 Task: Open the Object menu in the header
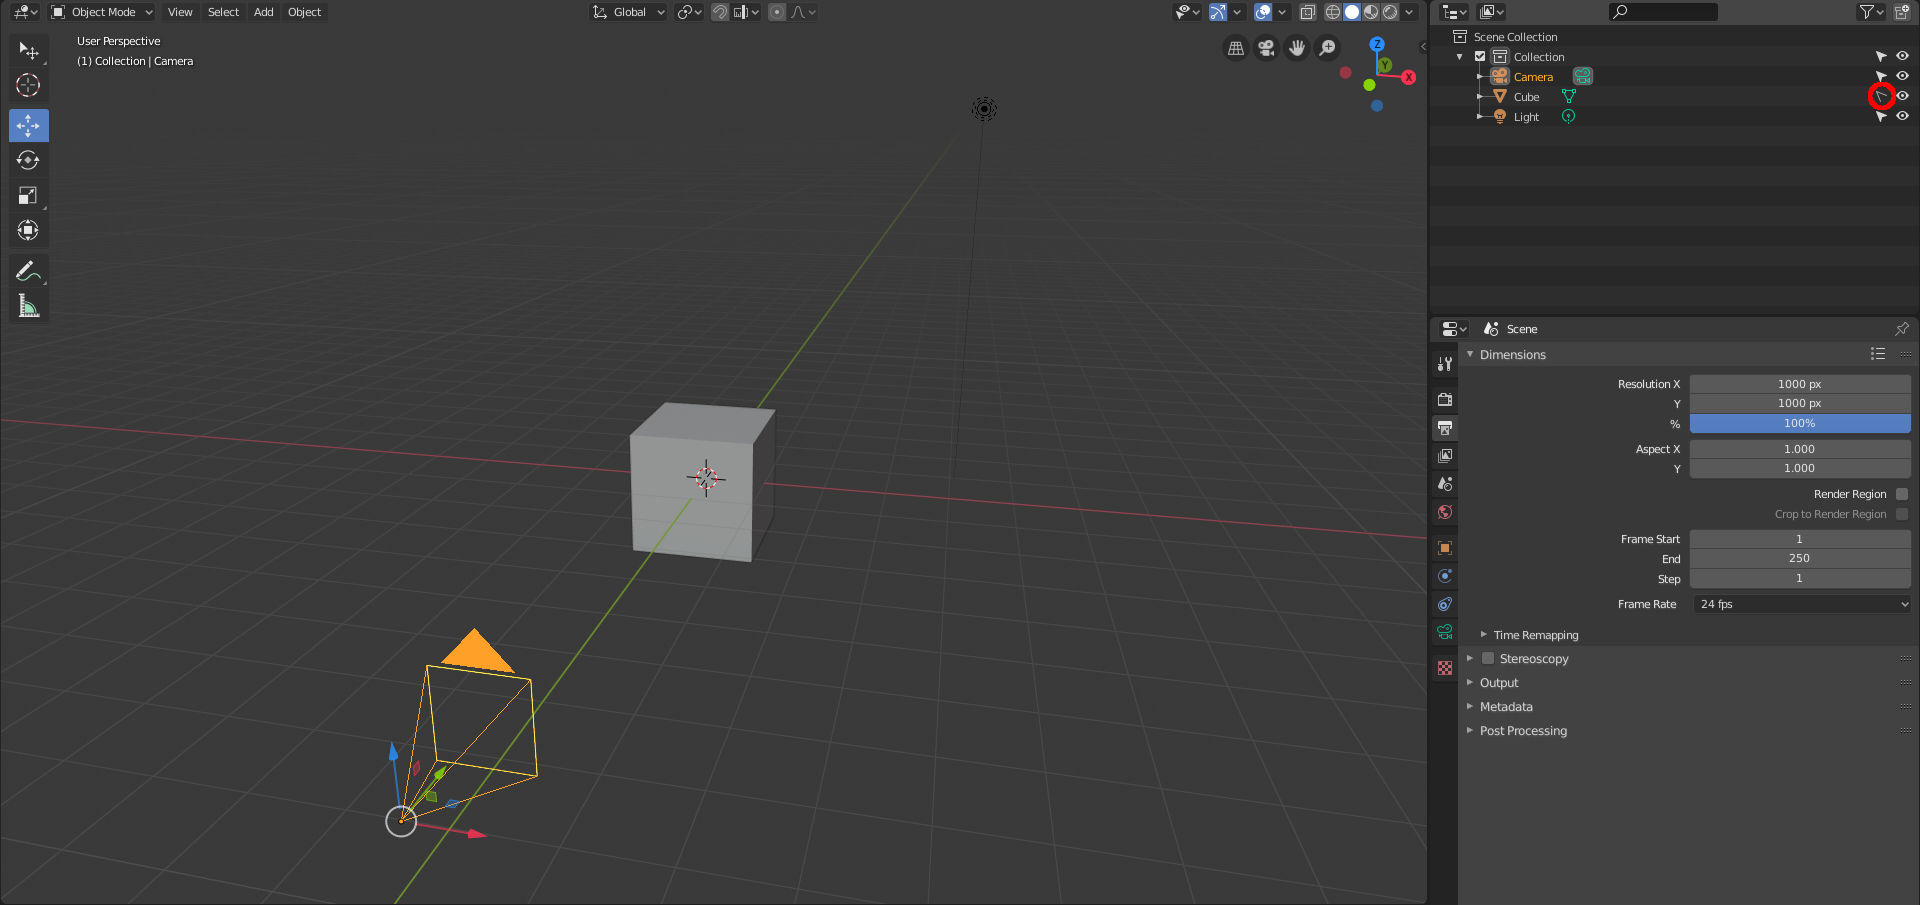coord(304,12)
